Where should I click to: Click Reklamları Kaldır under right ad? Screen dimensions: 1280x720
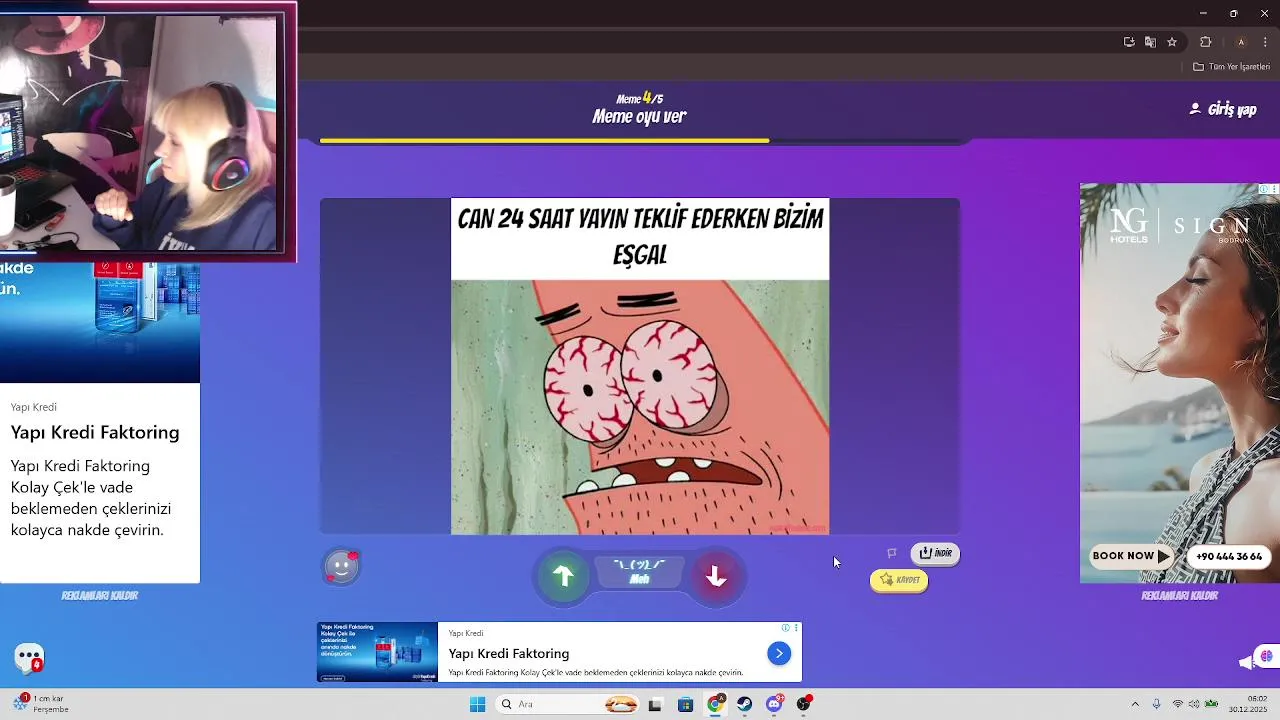pyautogui.click(x=1179, y=595)
